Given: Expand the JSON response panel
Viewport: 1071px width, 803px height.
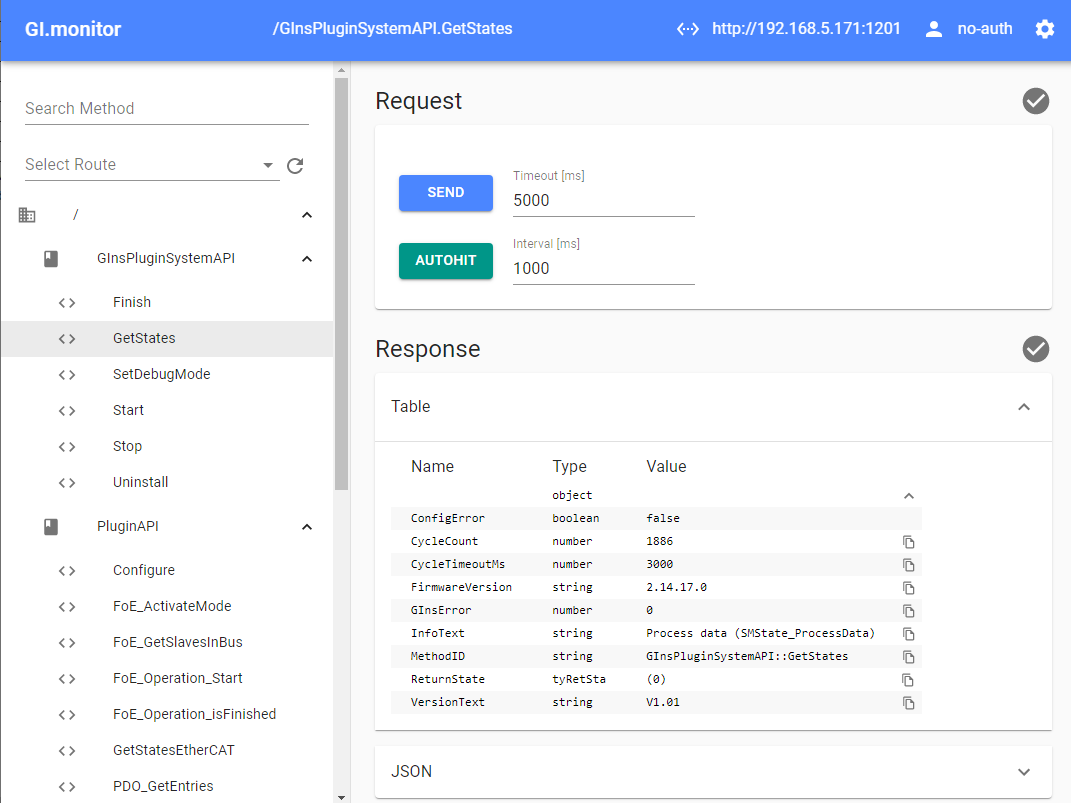Looking at the screenshot, I should coord(1023,772).
